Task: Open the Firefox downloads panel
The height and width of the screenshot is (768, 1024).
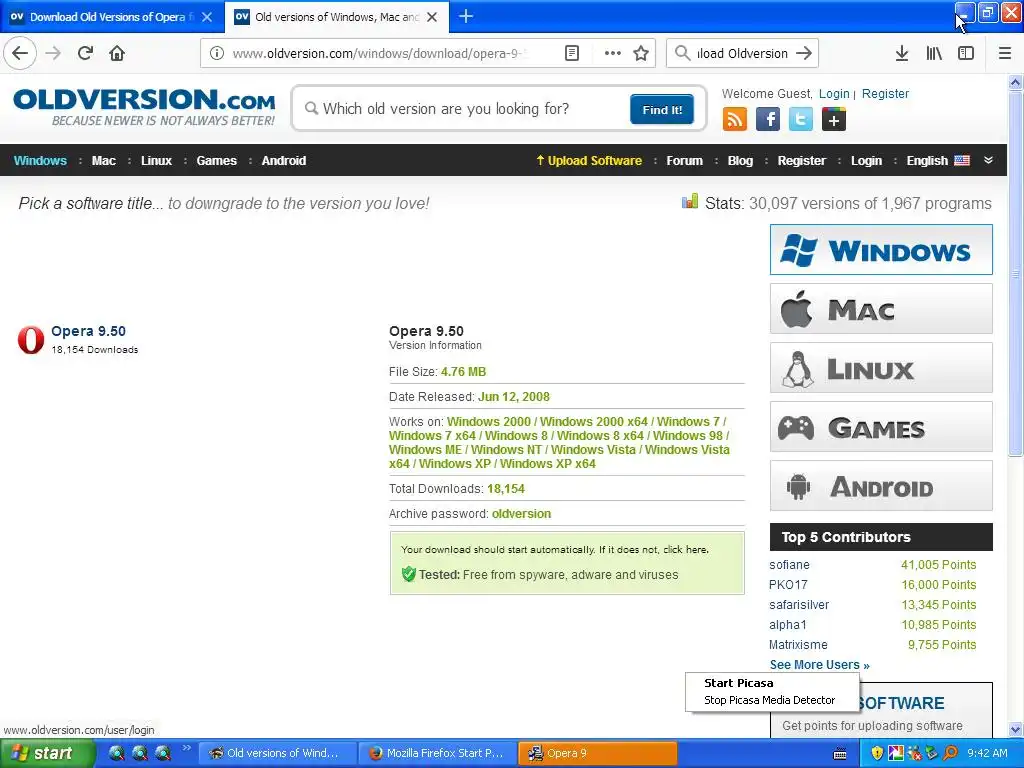Action: (x=902, y=53)
